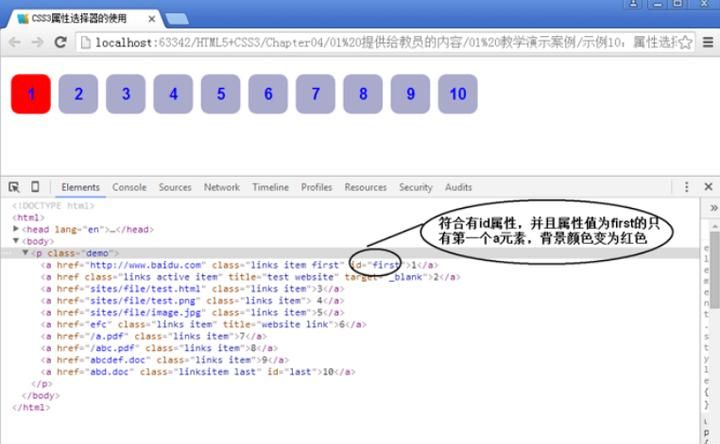Open the Security tab
This screenshot has width=720, height=444.
(x=416, y=187)
